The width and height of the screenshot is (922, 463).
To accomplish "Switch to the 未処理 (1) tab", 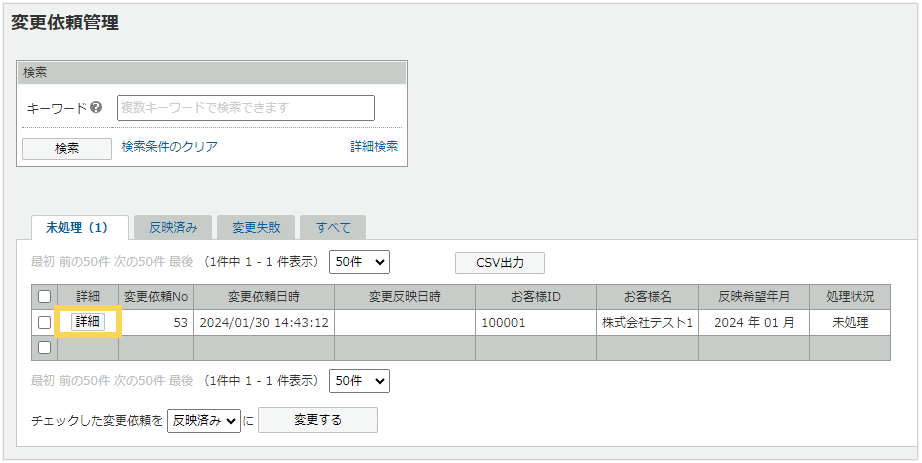I will click(x=77, y=228).
